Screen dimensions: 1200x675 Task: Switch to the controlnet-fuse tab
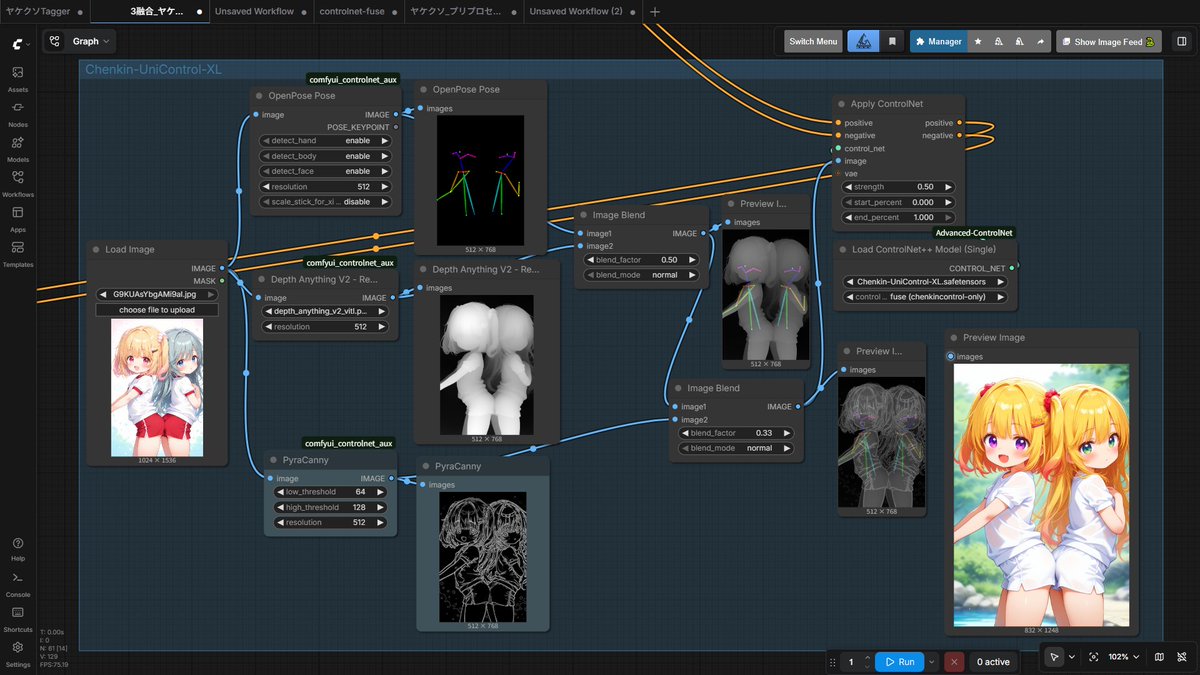coord(352,11)
